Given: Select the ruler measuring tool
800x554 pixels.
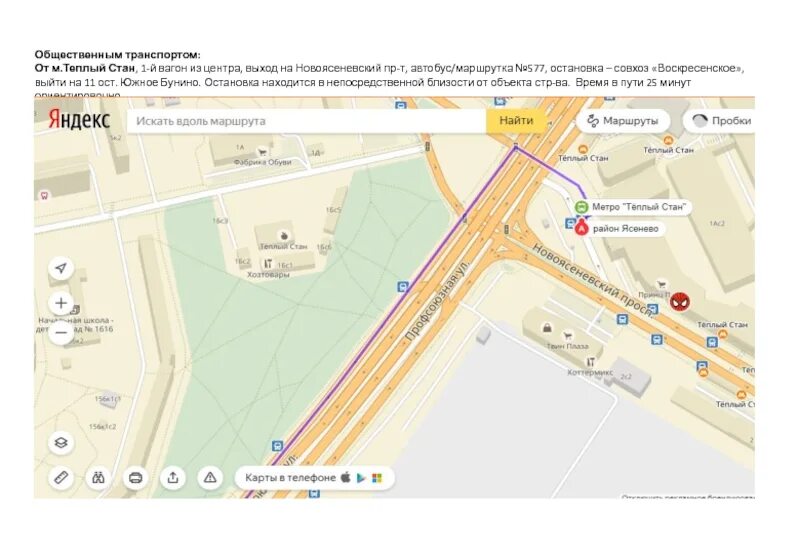Looking at the screenshot, I should tap(61, 478).
